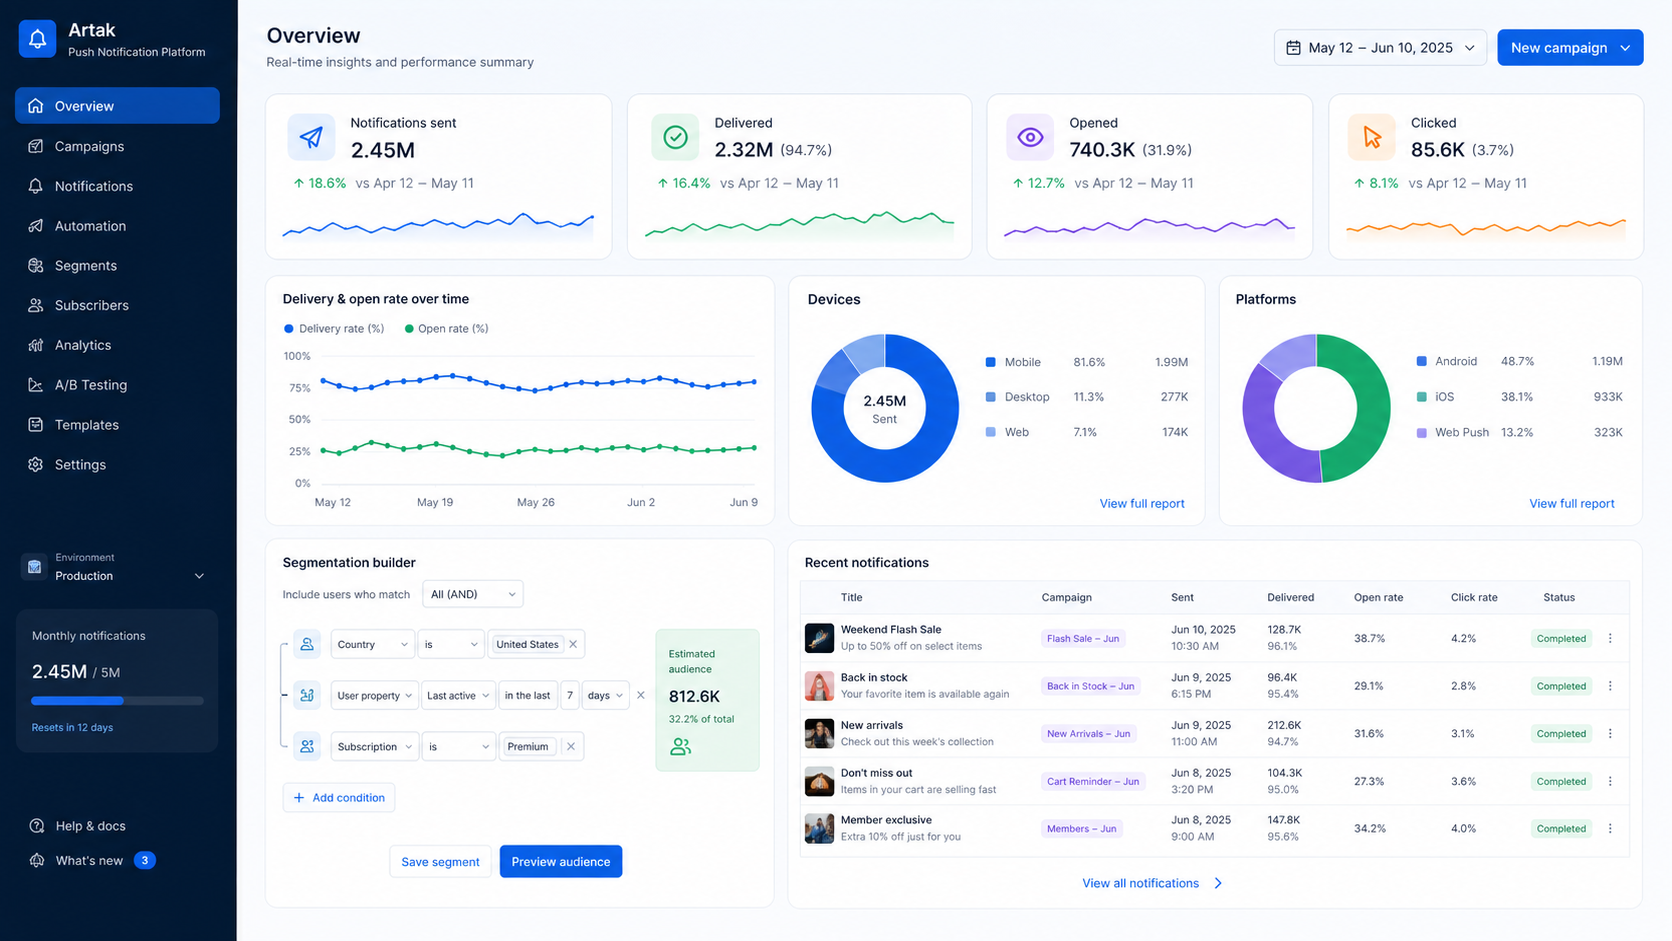Toggle the Delivery rate (%) legend series
Screen dimensions: 1672x941
coord(334,328)
